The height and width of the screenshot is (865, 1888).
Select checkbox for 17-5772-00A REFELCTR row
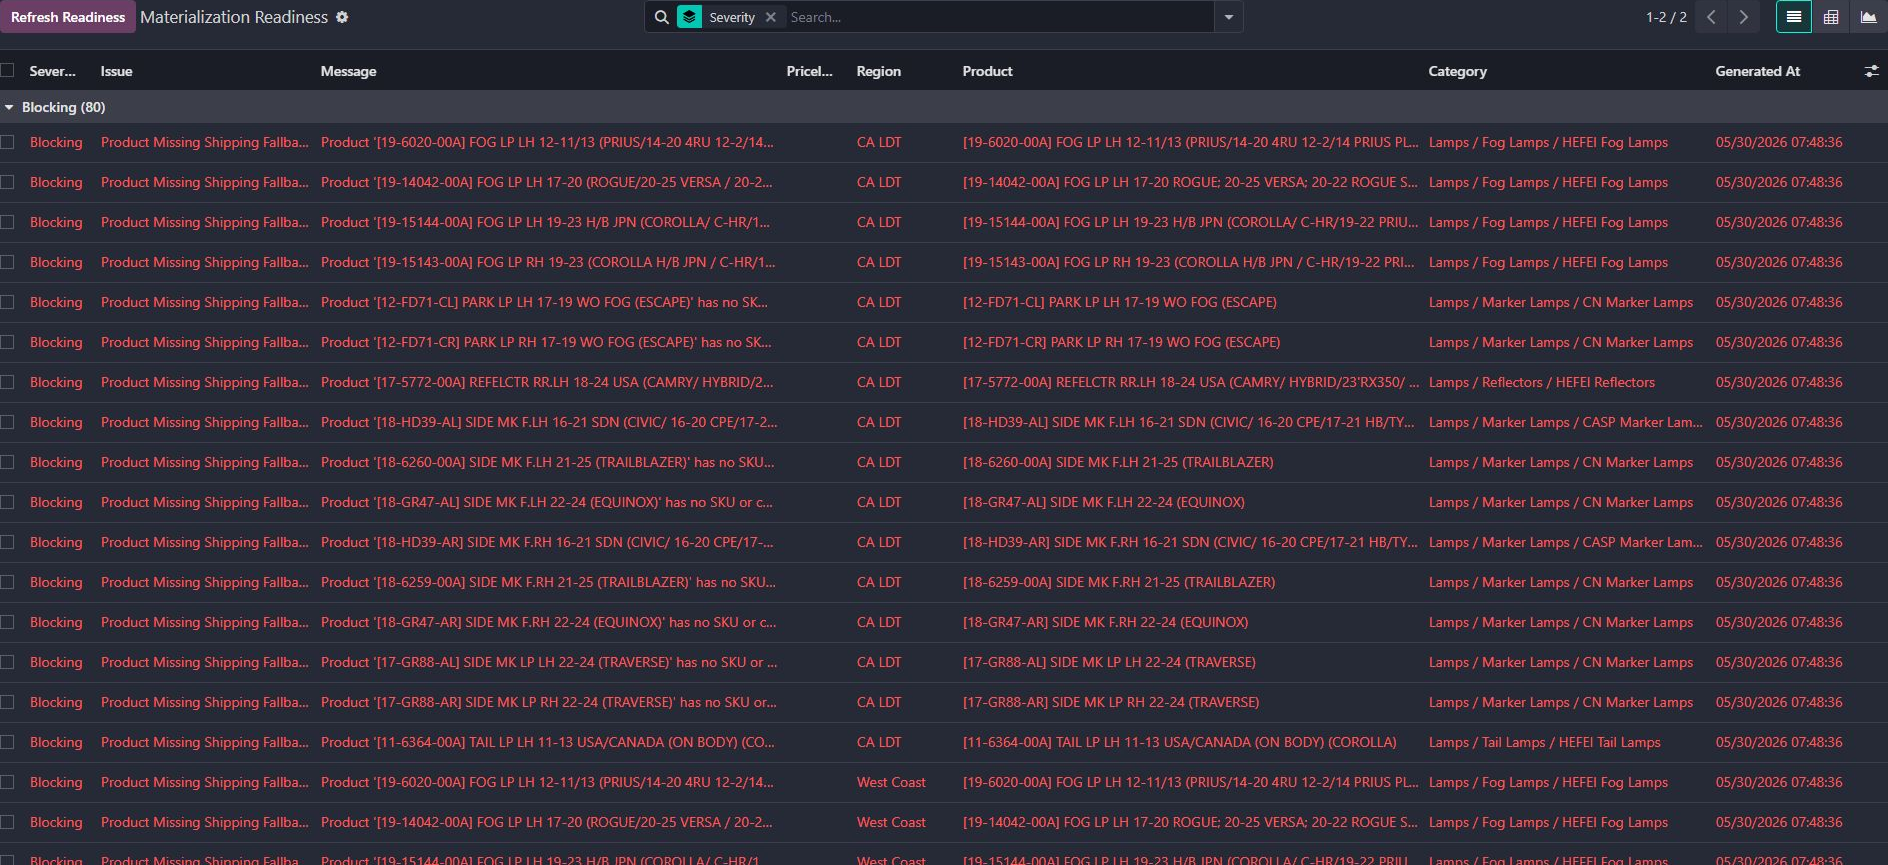click(x=7, y=382)
